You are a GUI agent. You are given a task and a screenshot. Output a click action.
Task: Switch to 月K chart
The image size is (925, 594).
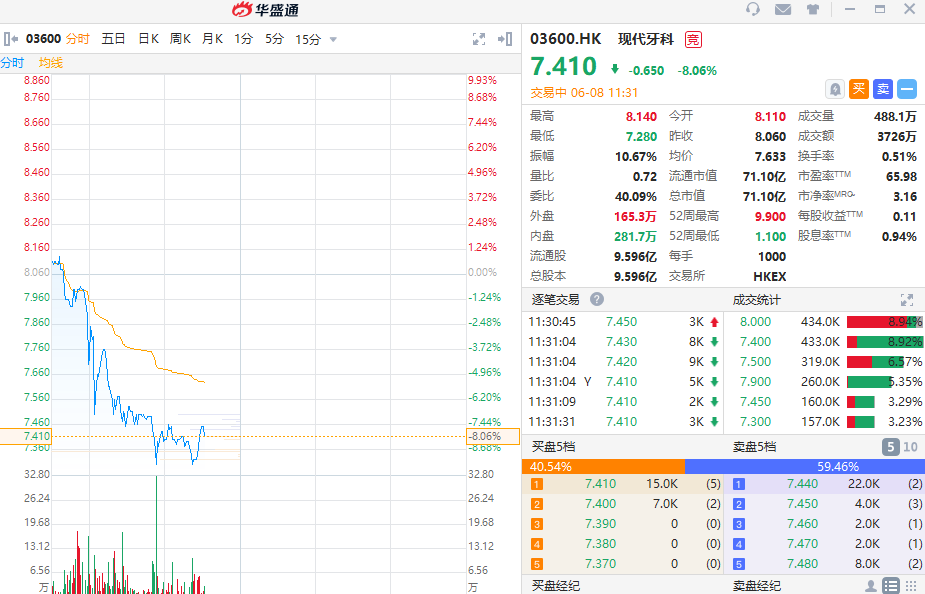pyautogui.click(x=212, y=39)
